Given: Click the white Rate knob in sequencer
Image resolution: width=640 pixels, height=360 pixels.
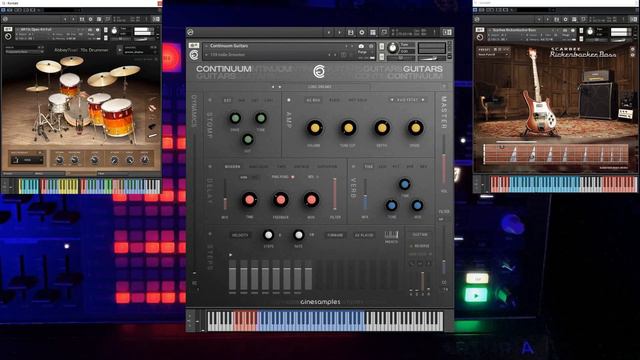Looking at the screenshot, I should 298,235.
